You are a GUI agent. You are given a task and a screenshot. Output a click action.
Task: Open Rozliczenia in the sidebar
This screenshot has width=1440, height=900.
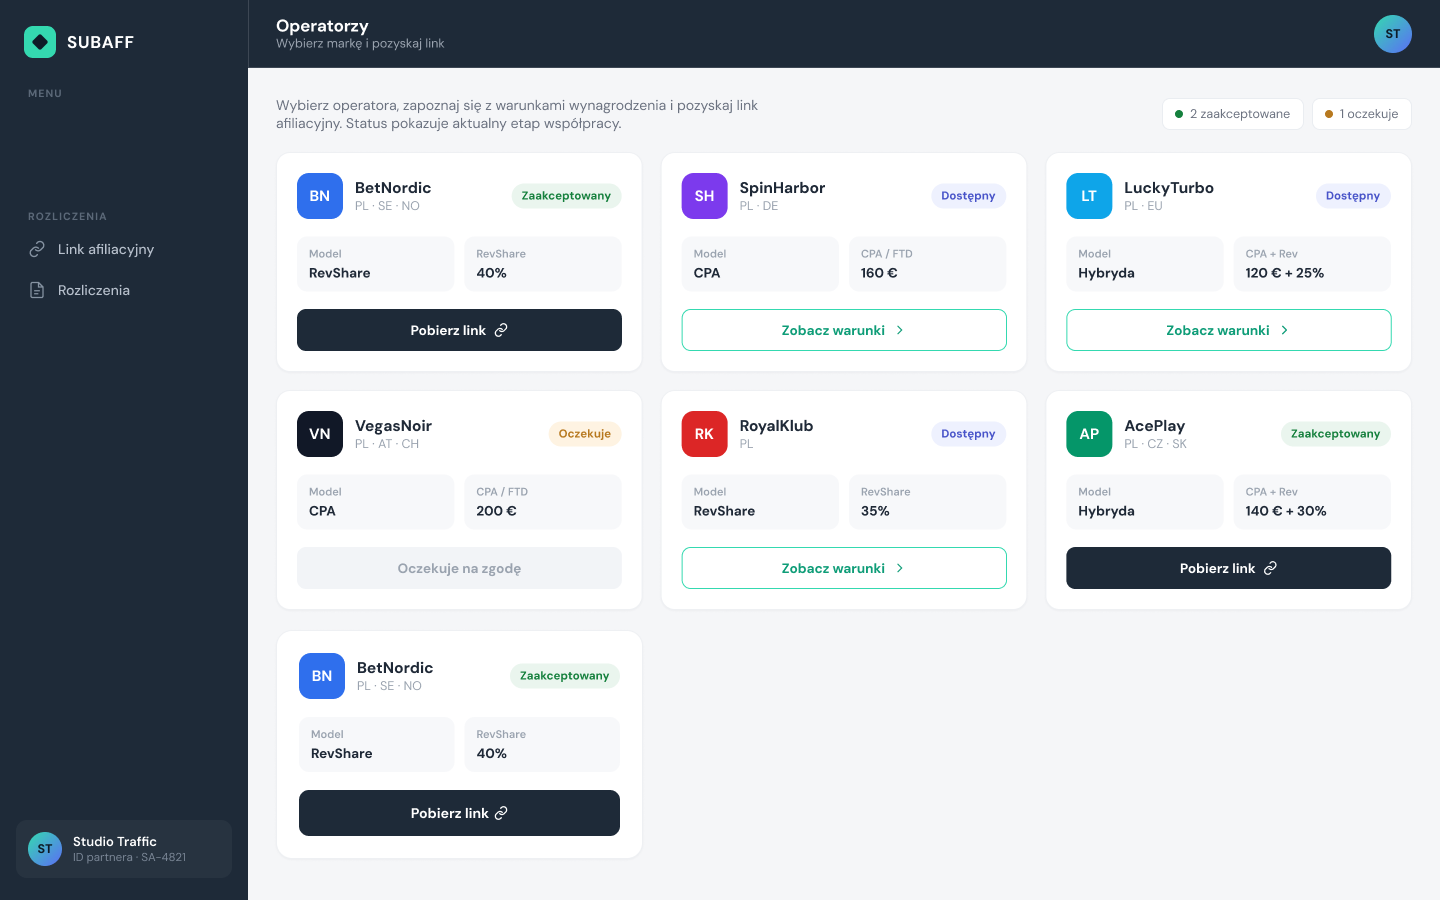coord(124,290)
